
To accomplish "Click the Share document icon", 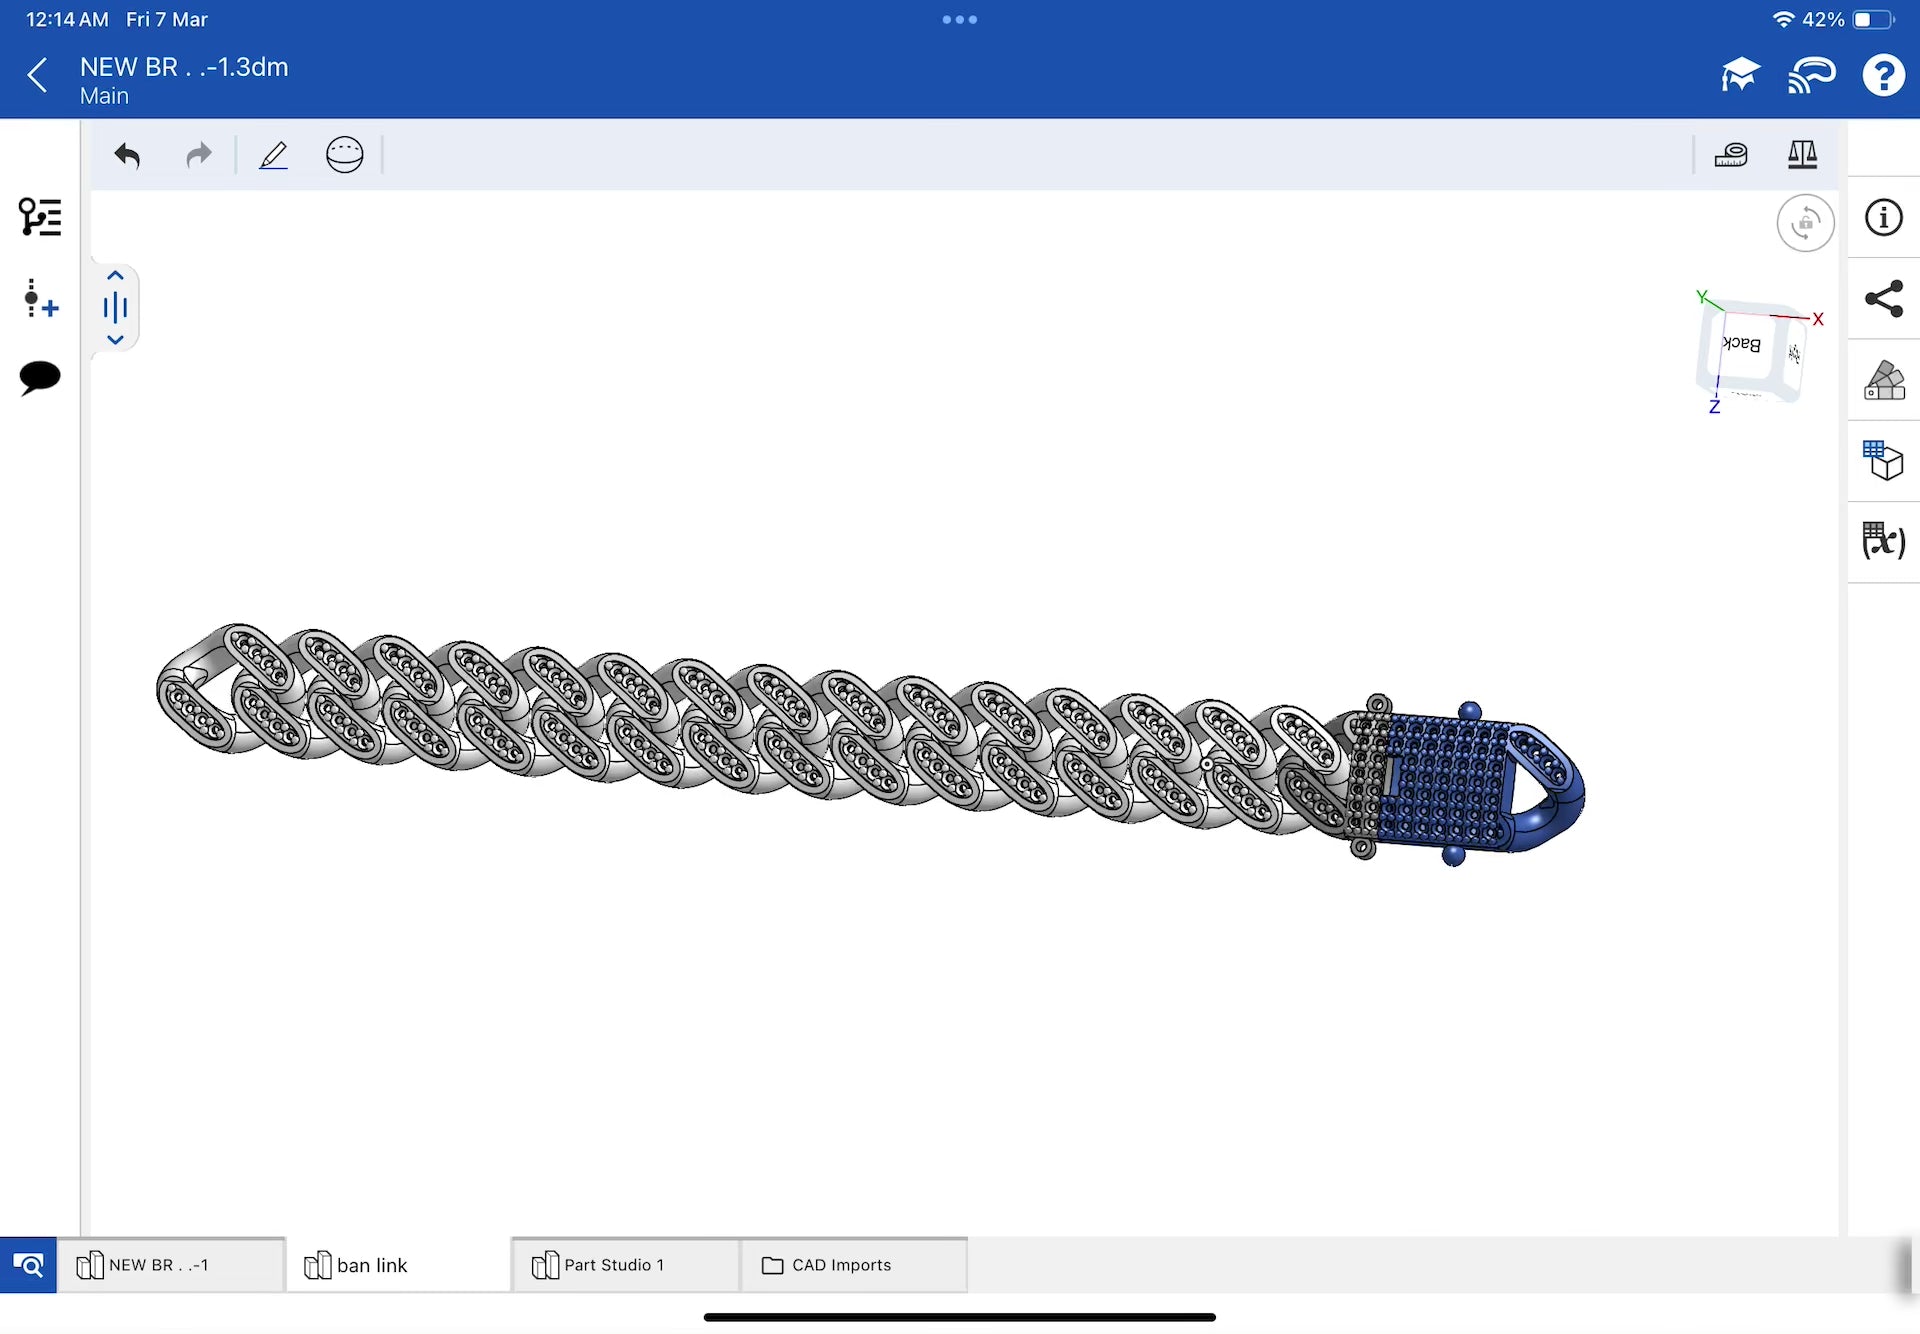I will 1883,299.
